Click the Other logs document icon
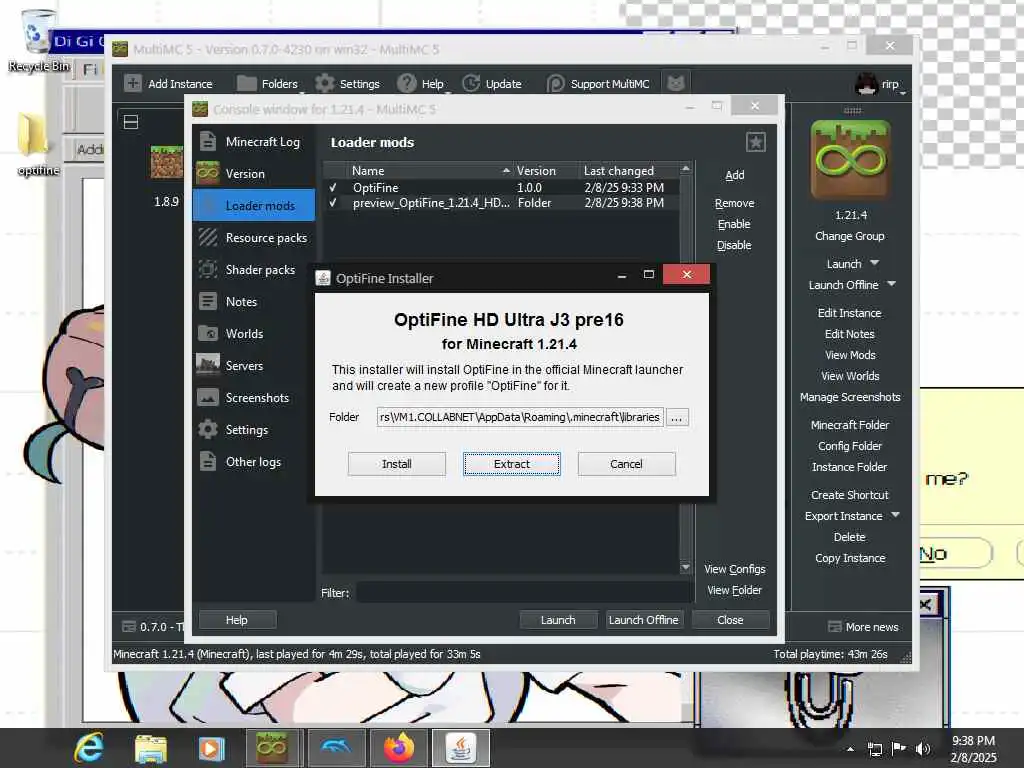This screenshot has width=1024, height=768. (208, 461)
